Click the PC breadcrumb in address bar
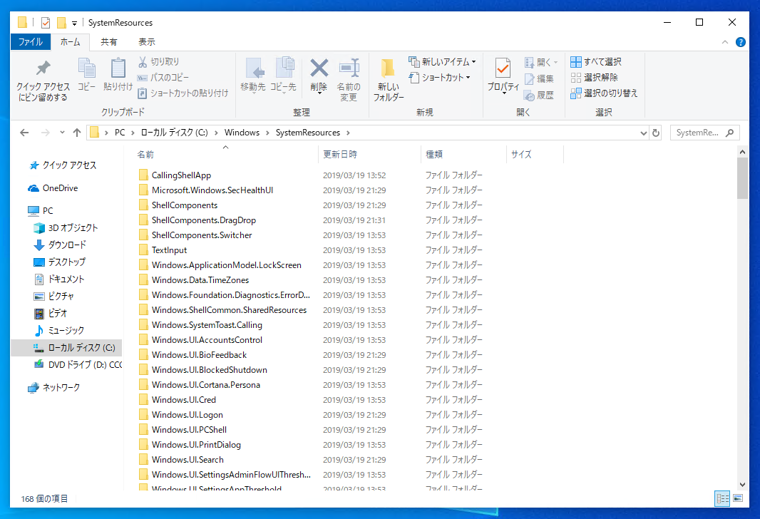760x519 pixels. pyautogui.click(x=120, y=133)
